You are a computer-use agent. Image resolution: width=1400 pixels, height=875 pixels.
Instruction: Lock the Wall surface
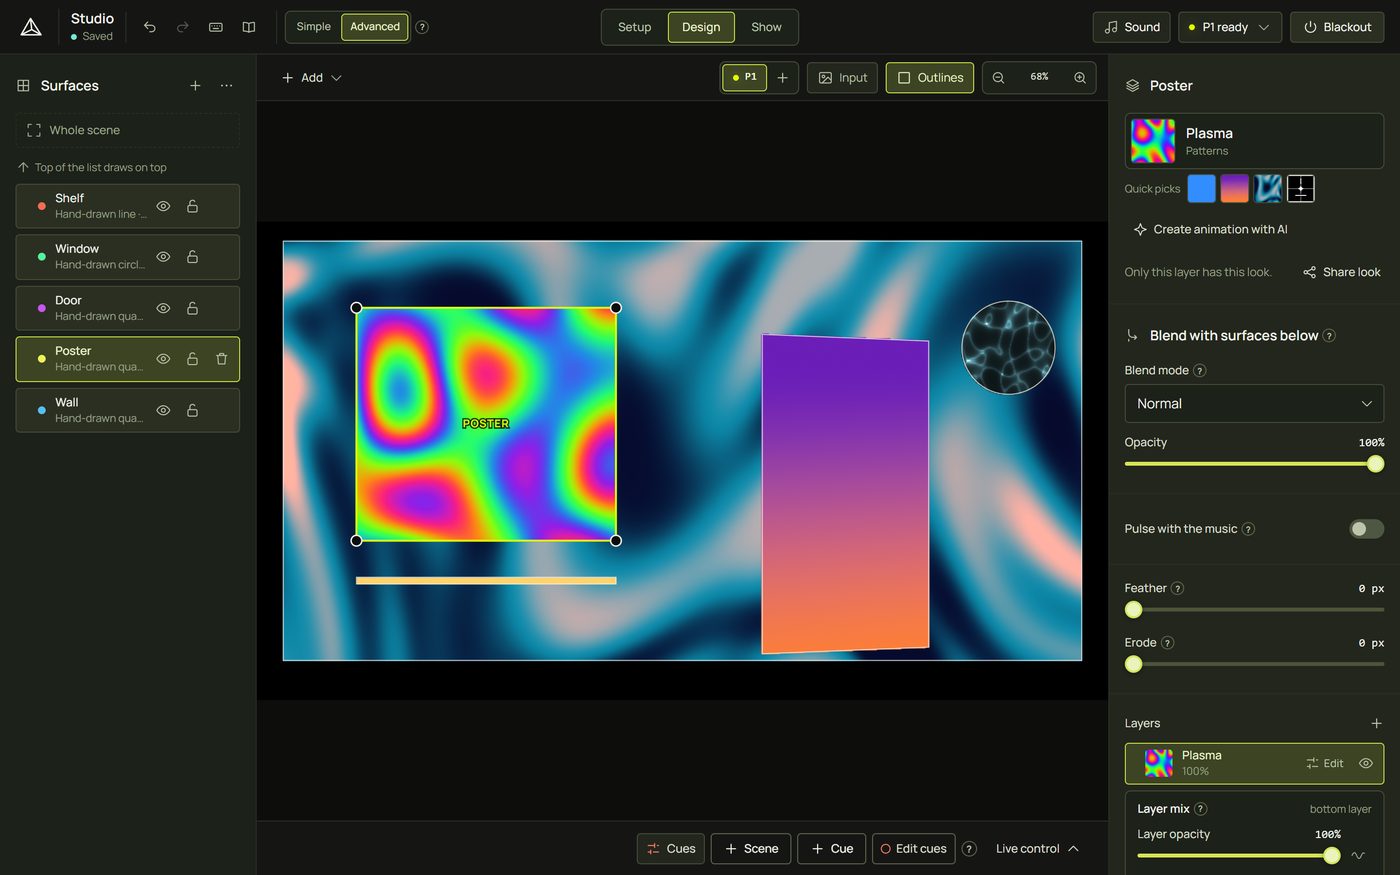192,410
